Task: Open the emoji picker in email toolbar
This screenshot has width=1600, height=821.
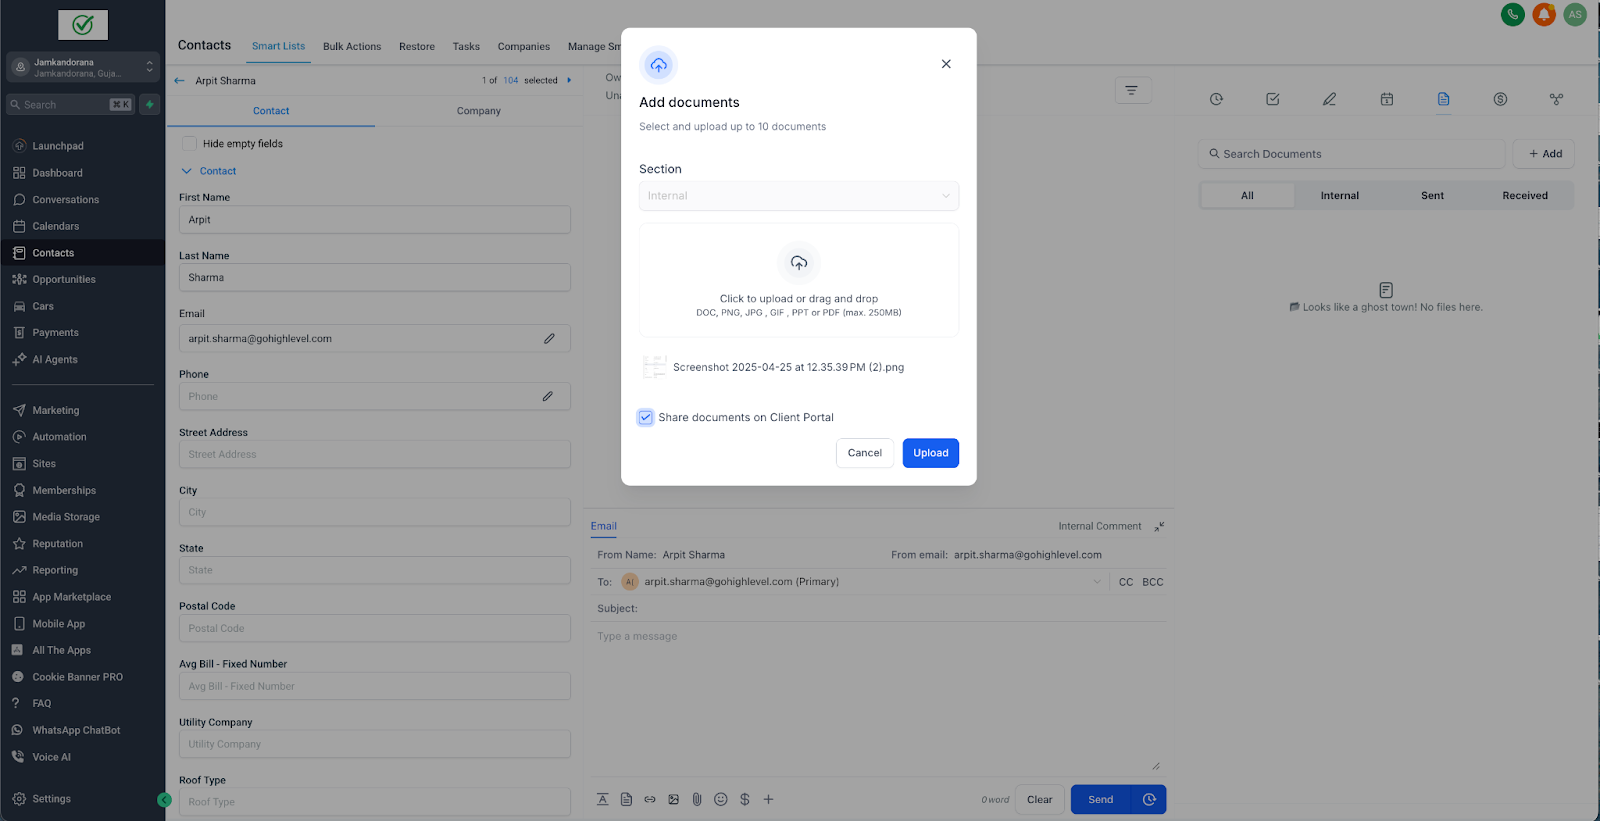Action: click(x=721, y=799)
